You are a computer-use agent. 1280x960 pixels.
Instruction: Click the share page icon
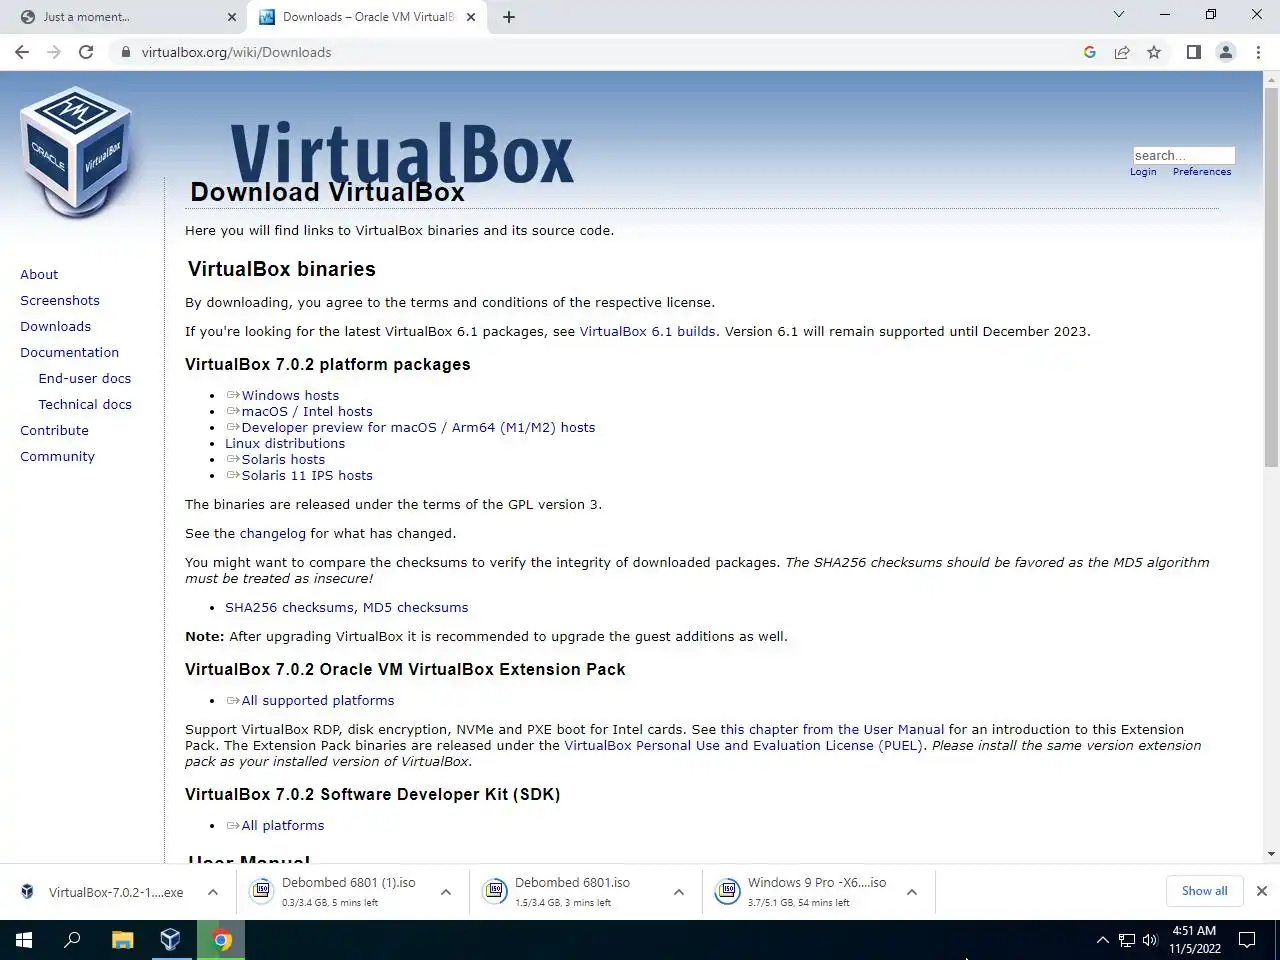(1122, 52)
